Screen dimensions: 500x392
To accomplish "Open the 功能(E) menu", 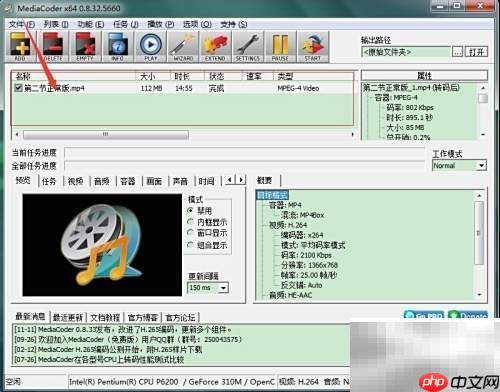I will (91, 24).
